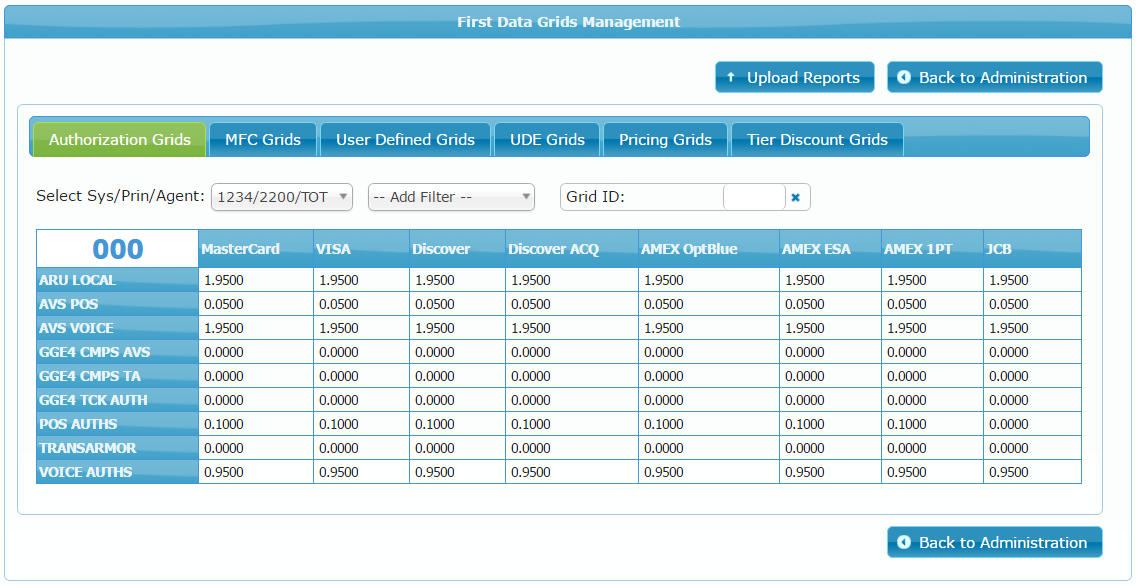1138x588 pixels.
Task: Select the AVS VOICE Discover value cell
Action: point(457,328)
